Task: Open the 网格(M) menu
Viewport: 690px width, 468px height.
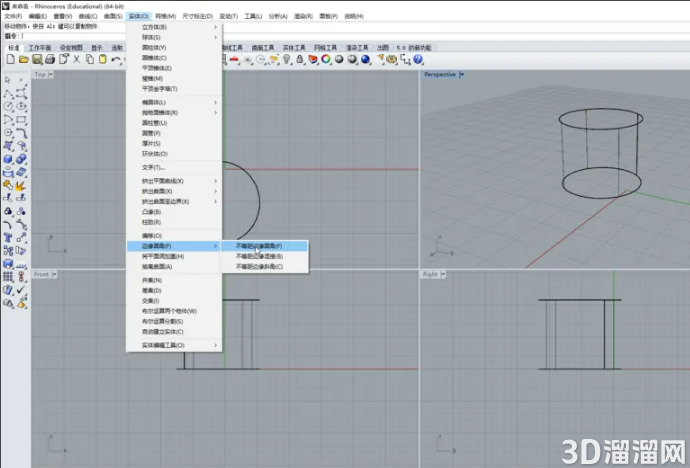Action: 165,16
